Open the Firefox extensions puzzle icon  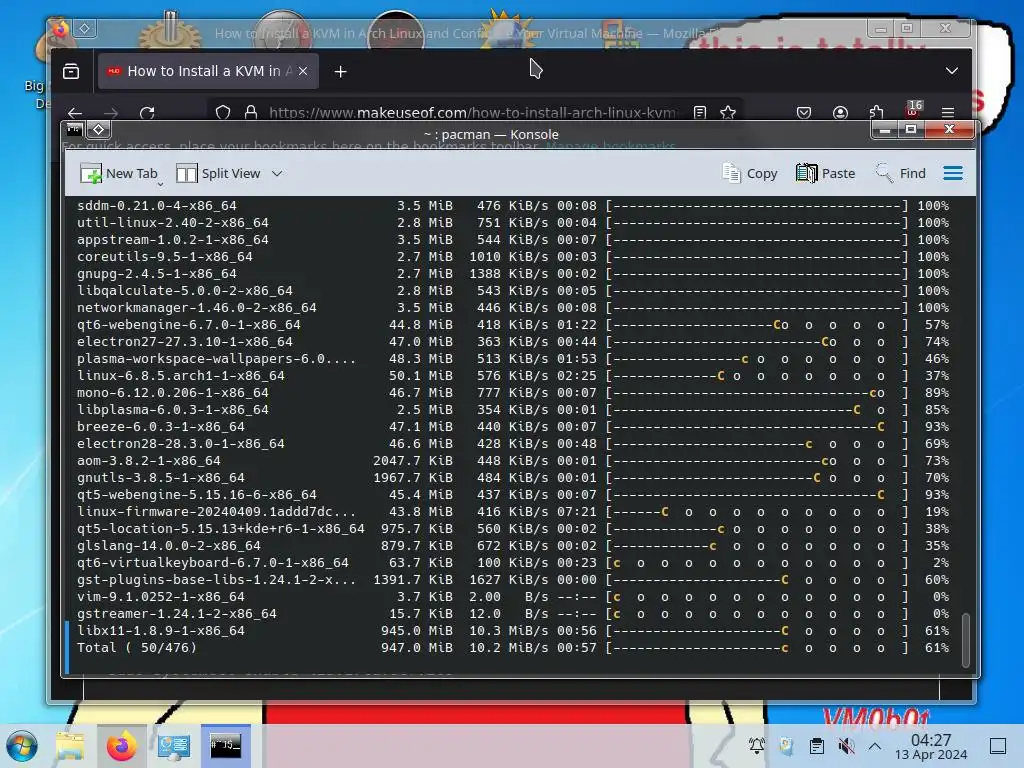pos(876,112)
